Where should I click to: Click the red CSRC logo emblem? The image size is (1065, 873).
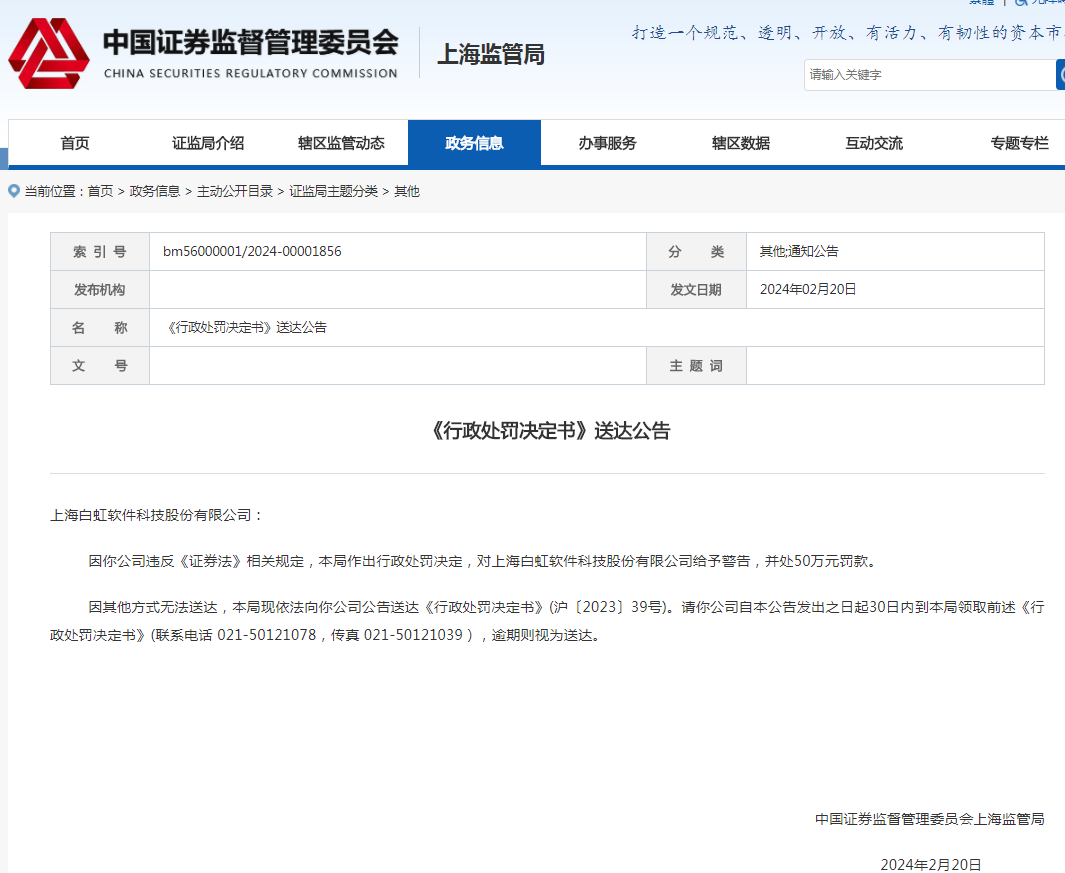tap(48, 53)
